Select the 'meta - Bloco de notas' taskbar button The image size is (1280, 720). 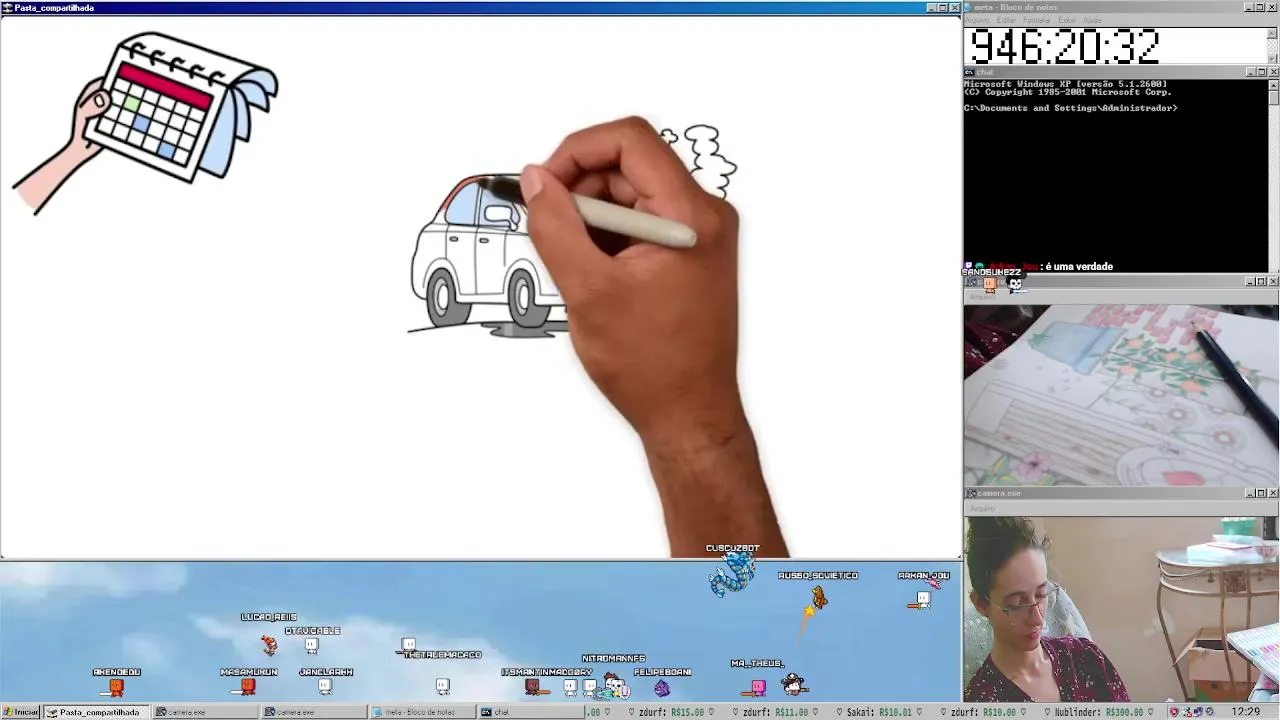(x=422, y=712)
